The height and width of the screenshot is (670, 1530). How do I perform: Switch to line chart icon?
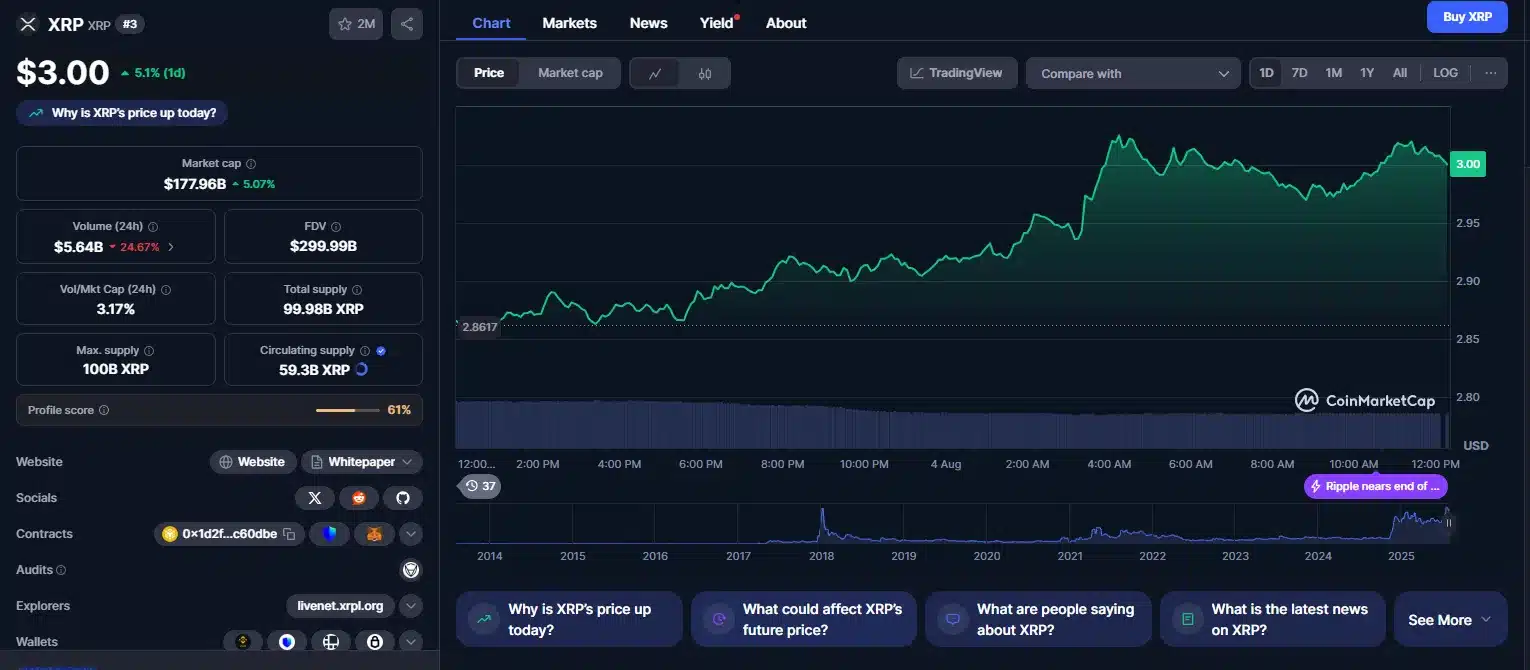(x=655, y=73)
